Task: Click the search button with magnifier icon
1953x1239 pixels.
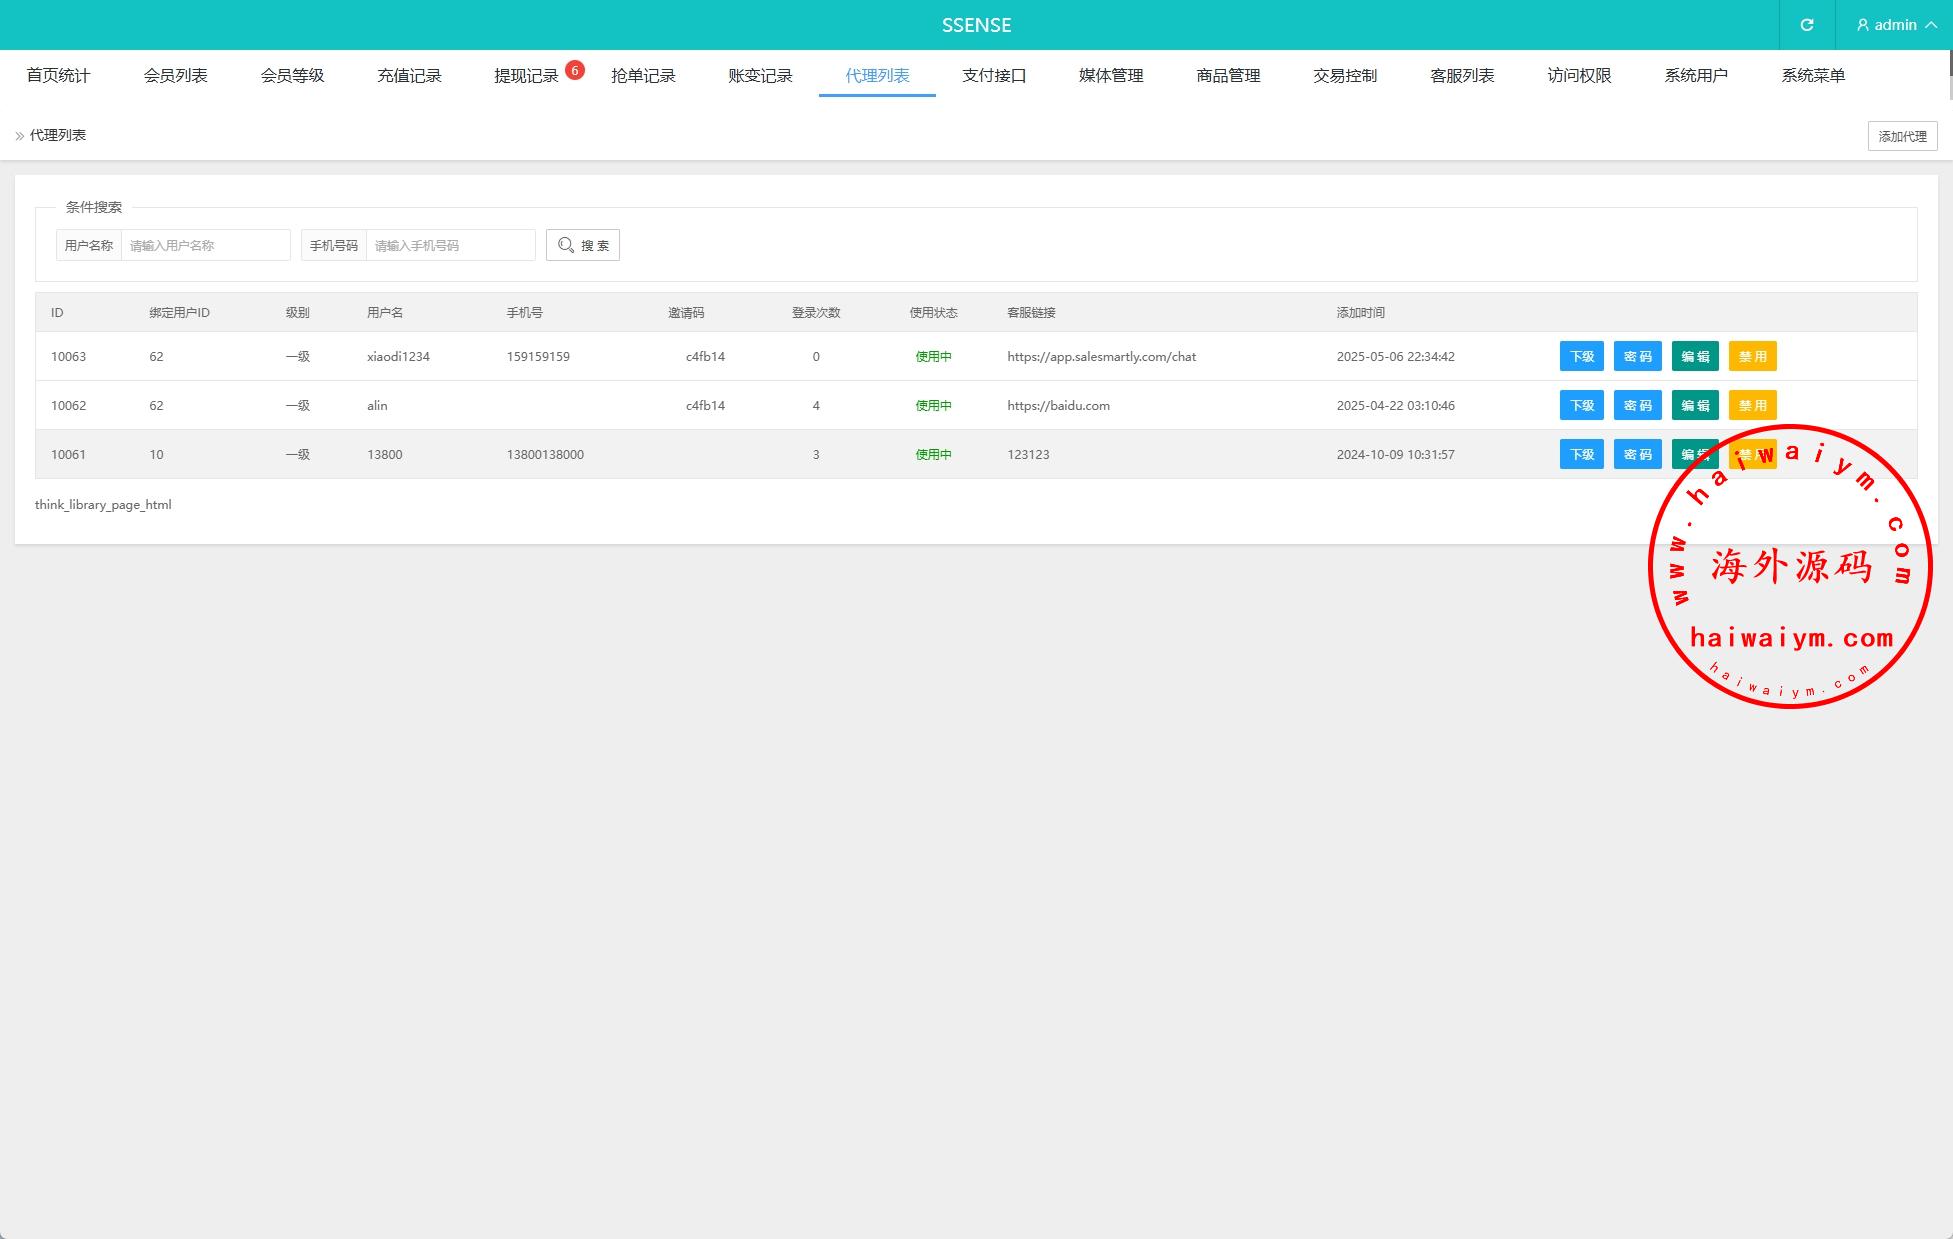Action: 583,245
